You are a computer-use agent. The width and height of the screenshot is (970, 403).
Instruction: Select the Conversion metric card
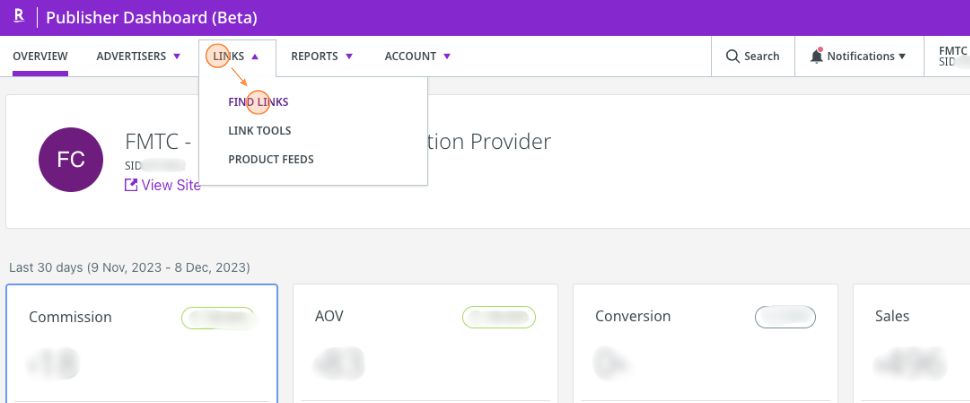[x=705, y=343]
